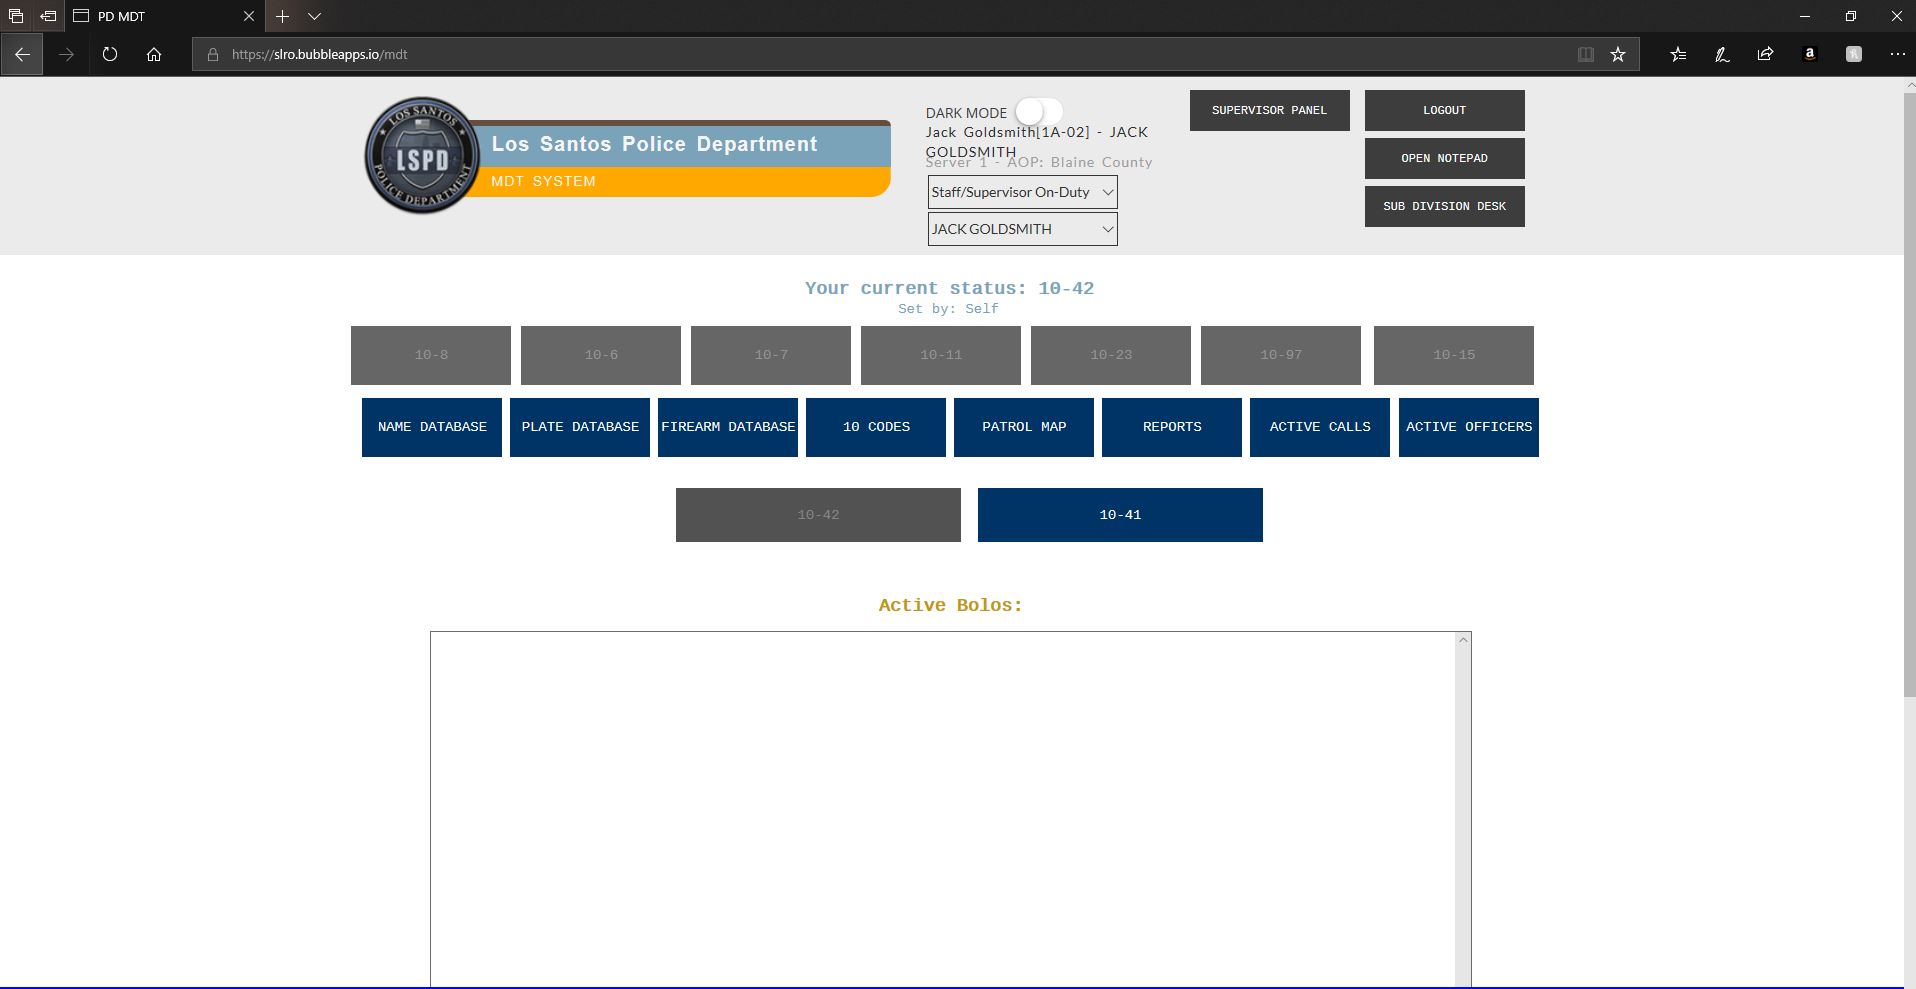The height and width of the screenshot is (989, 1916).
Task: Set status to 10-7
Action: click(771, 355)
